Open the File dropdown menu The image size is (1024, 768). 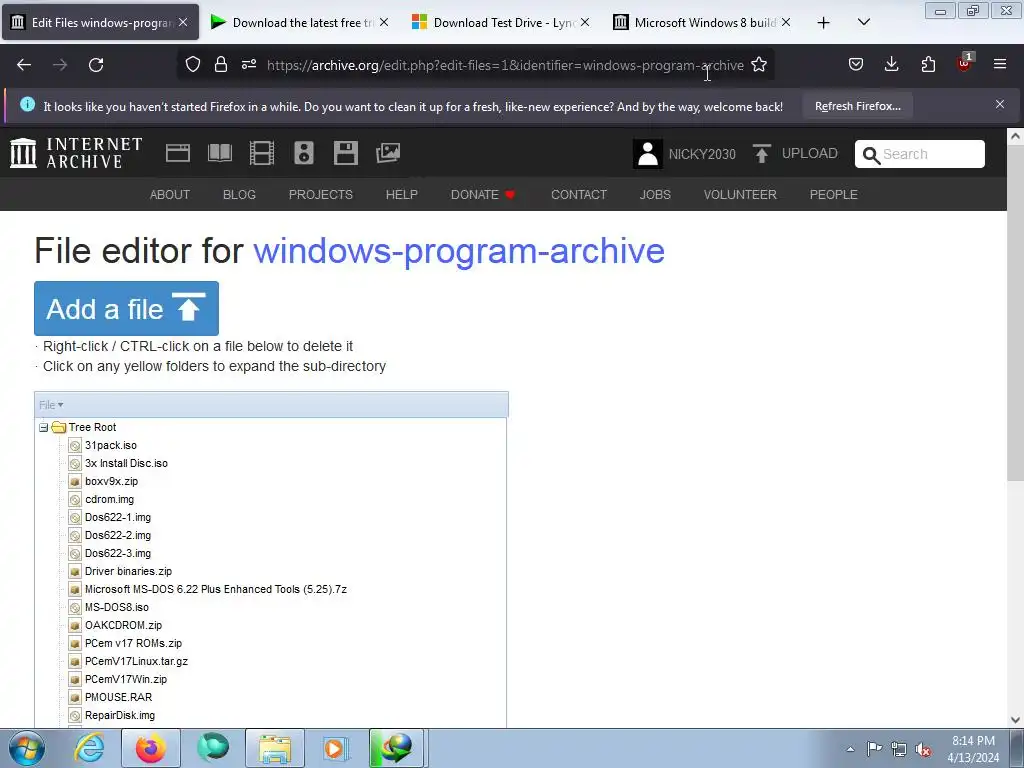coord(51,405)
